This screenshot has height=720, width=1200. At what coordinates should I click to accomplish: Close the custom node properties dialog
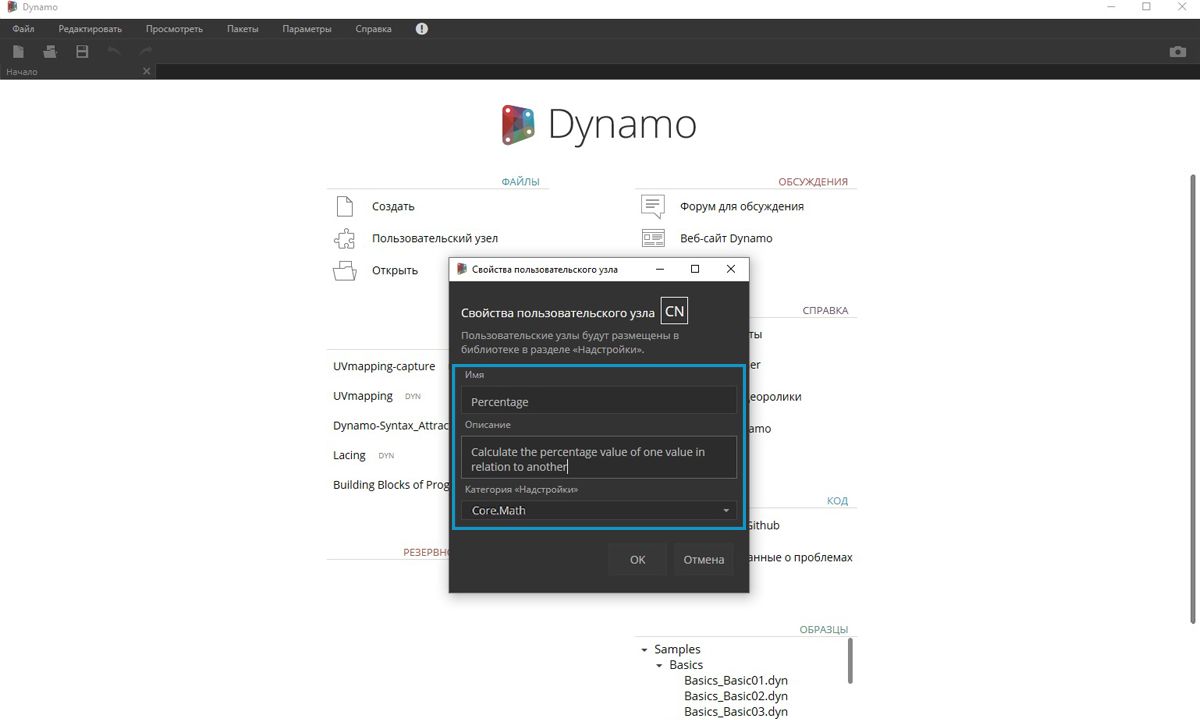730,269
